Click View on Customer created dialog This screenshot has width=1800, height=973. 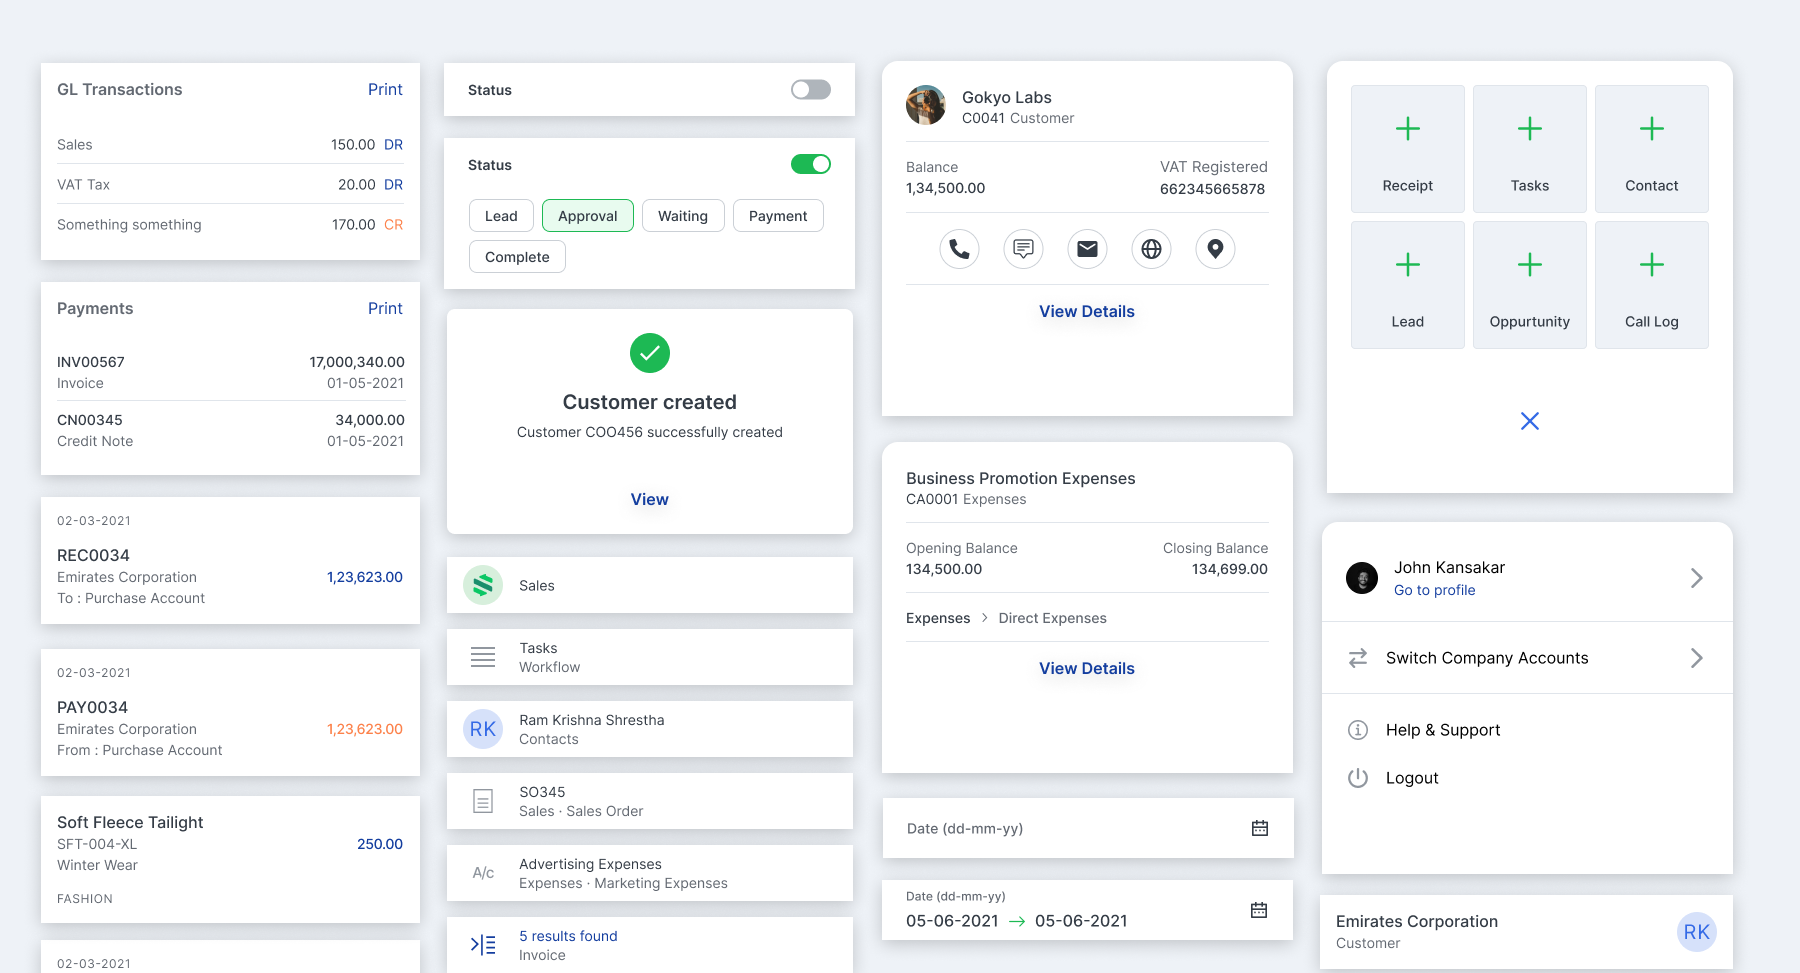pyautogui.click(x=650, y=499)
